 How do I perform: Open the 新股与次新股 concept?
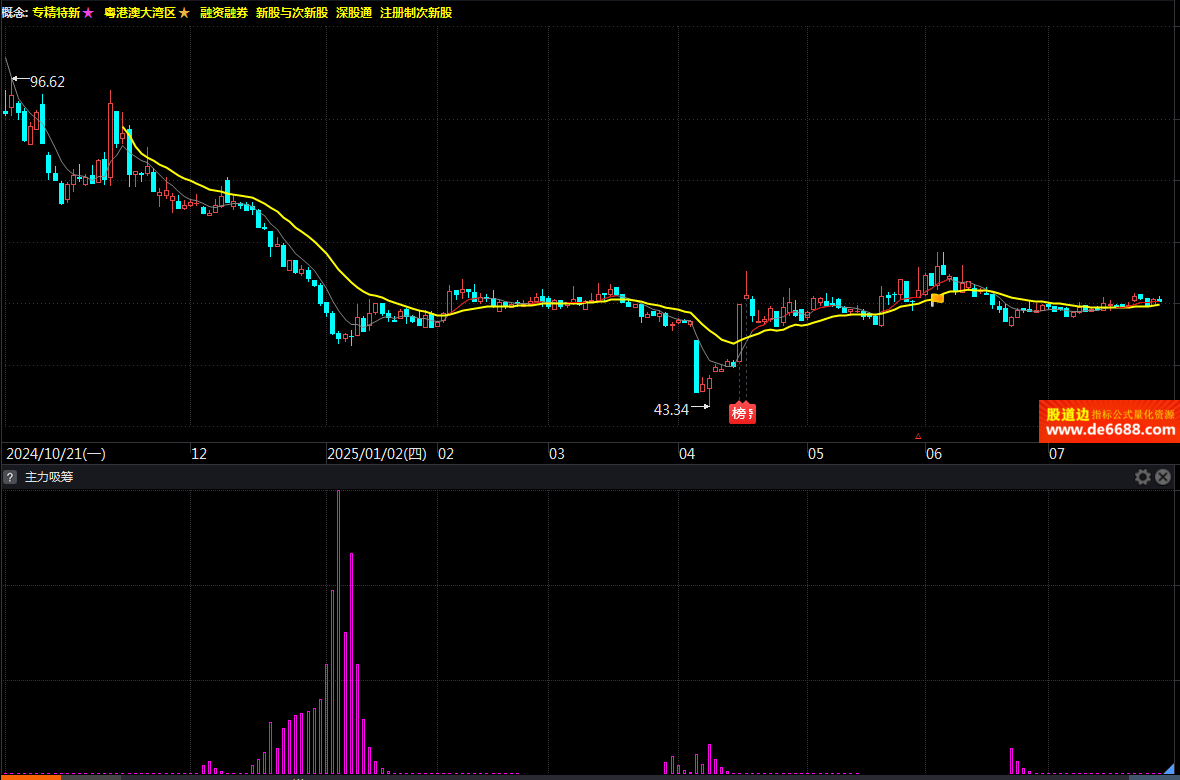(291, 13)
